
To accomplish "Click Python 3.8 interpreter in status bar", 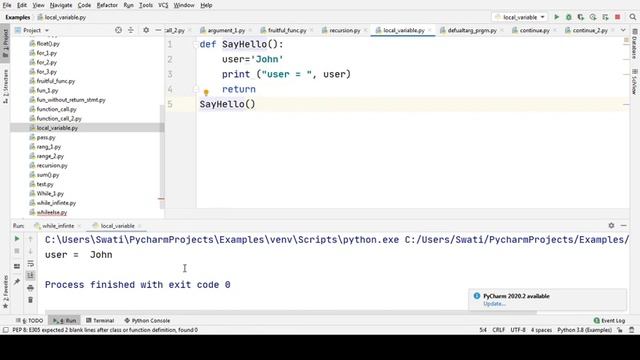I will (x=584, y=330).
